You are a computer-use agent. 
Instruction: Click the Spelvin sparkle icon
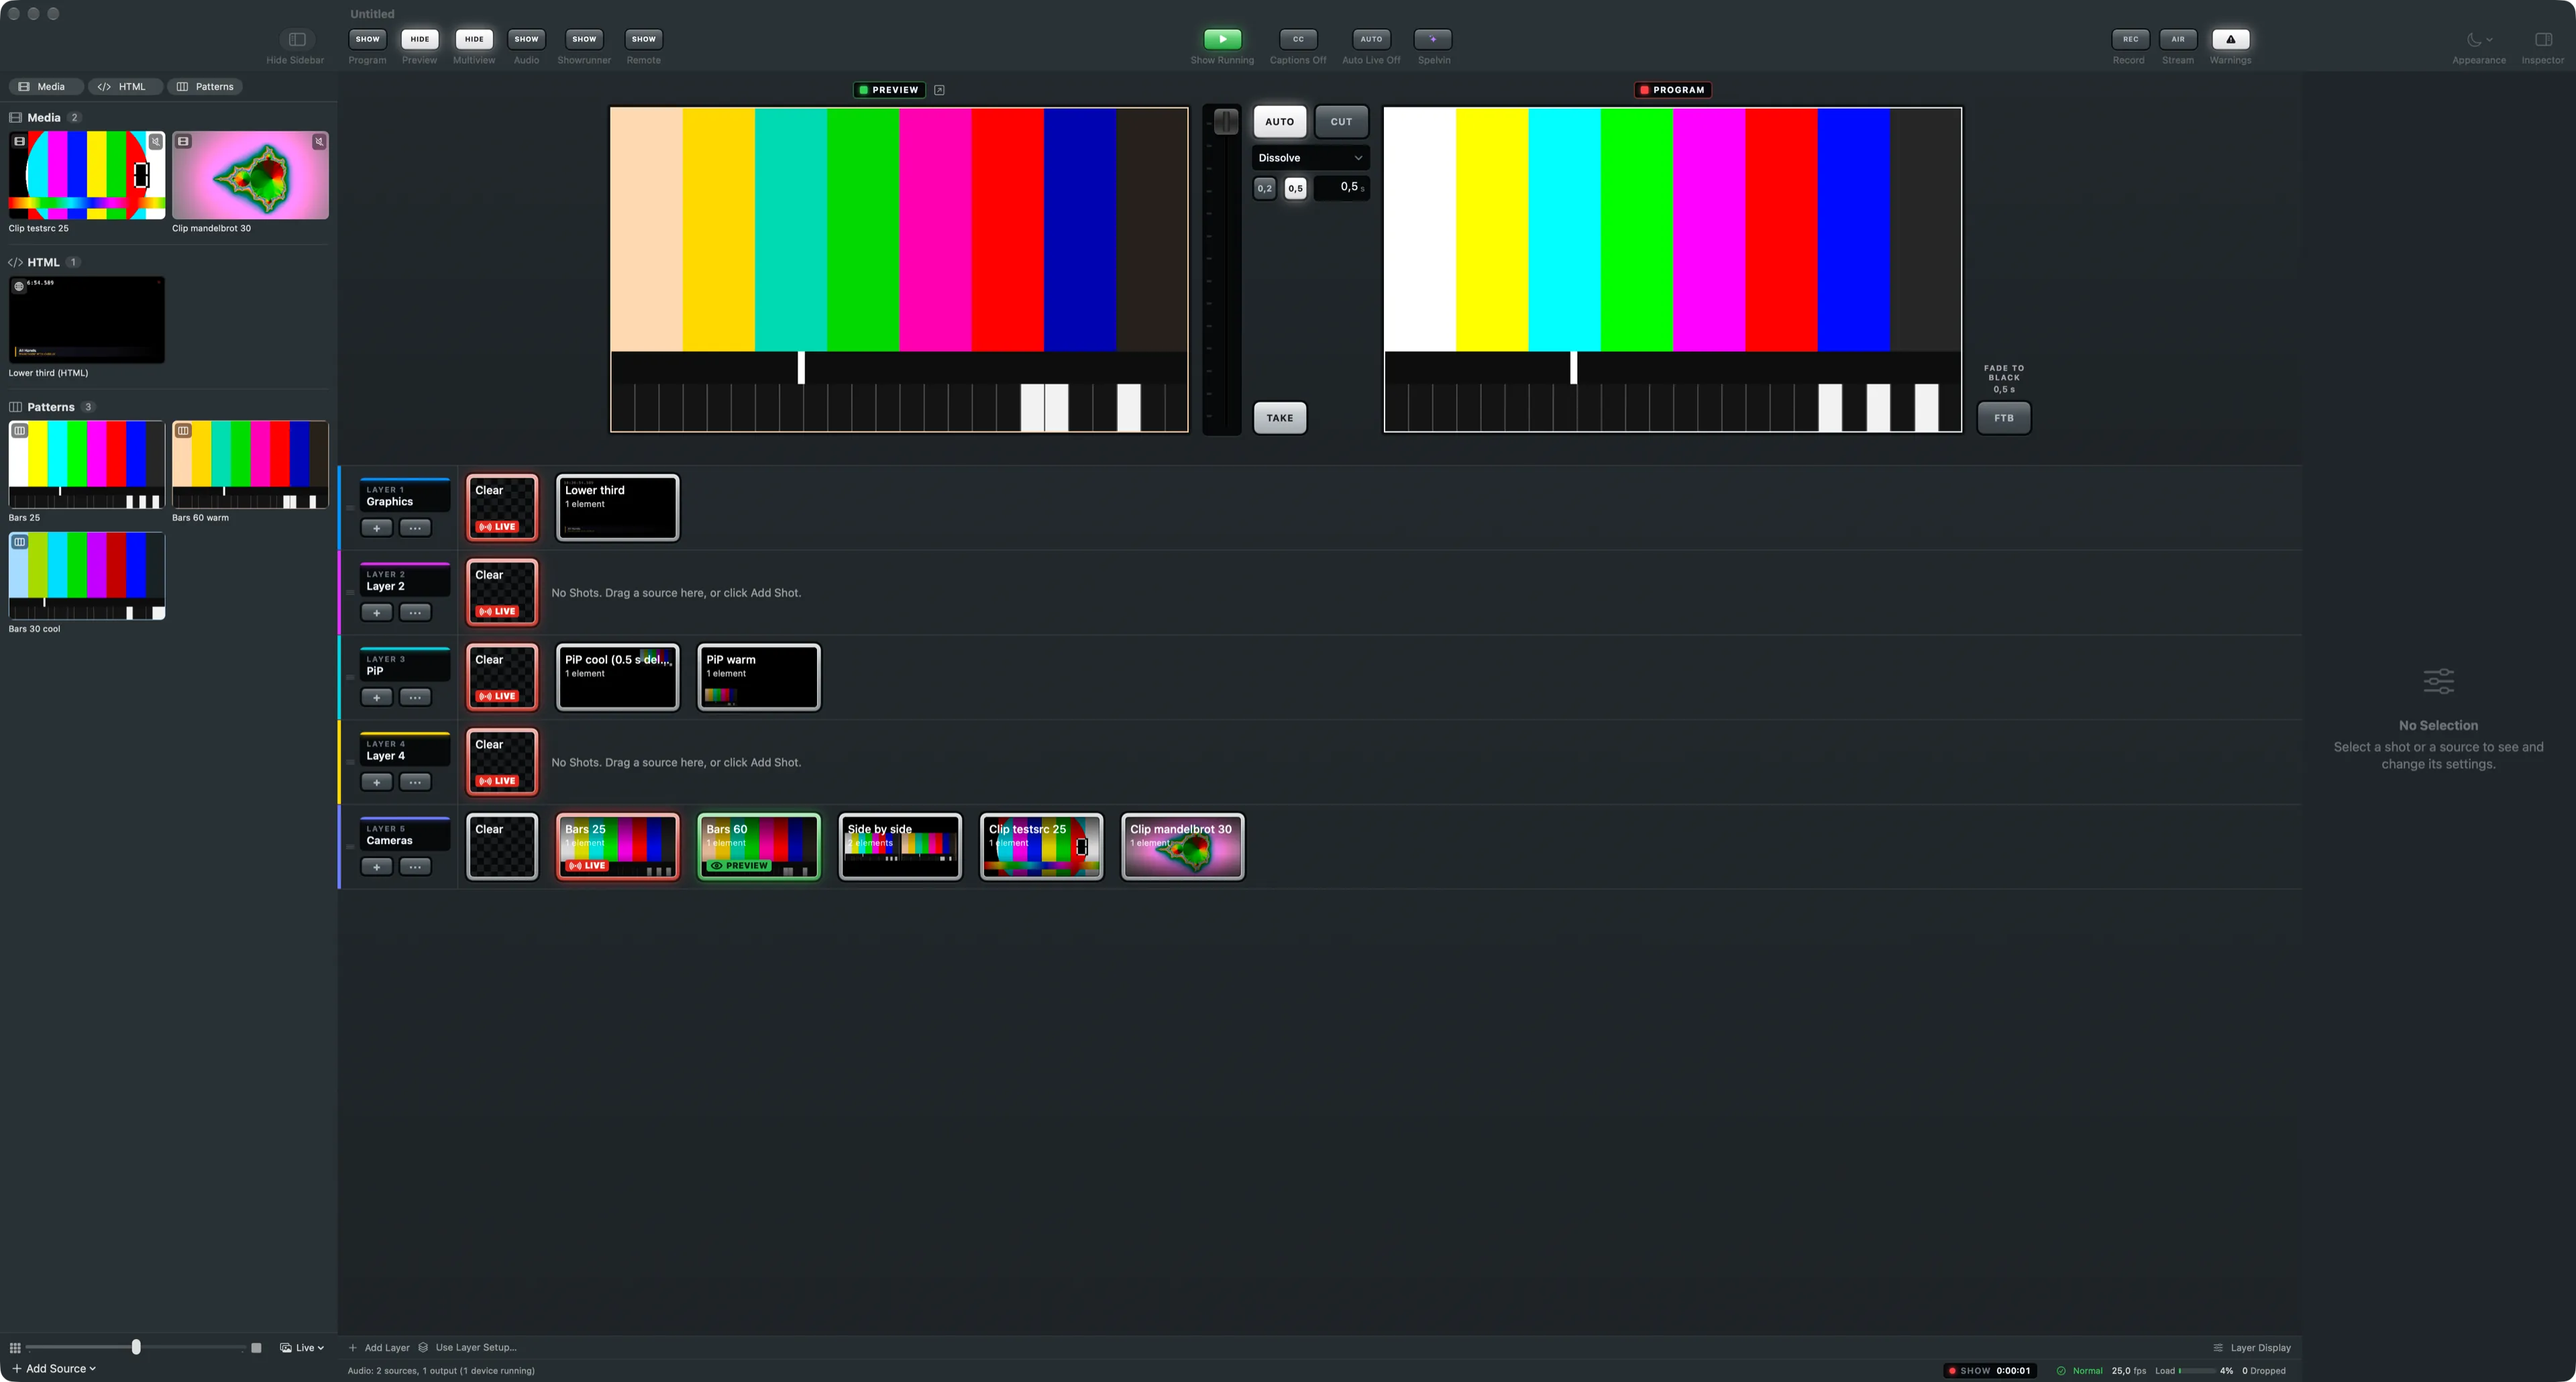click(x=1433, y=39)
